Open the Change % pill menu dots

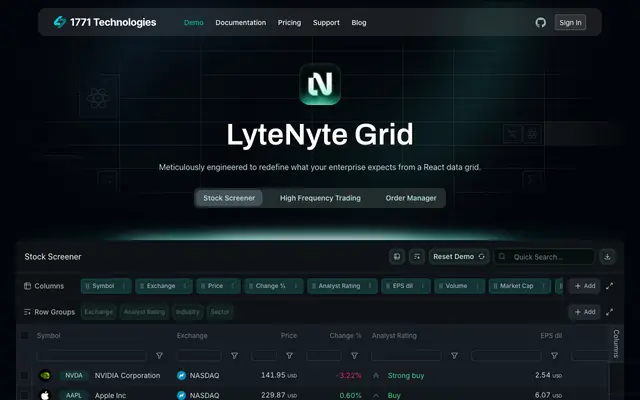tap(296, 286)
